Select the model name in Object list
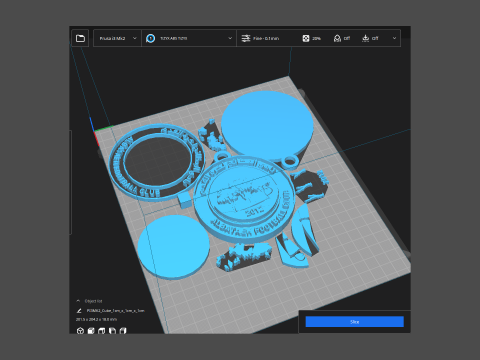Viewport: 480px width, 360px height. click(x=115, y=311)
